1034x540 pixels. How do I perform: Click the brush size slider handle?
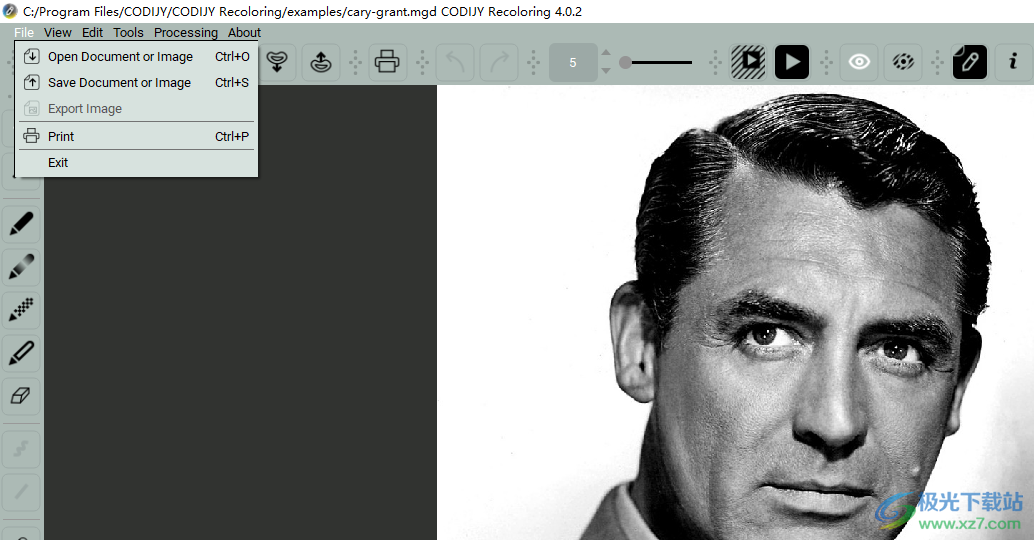coord(625,62)
